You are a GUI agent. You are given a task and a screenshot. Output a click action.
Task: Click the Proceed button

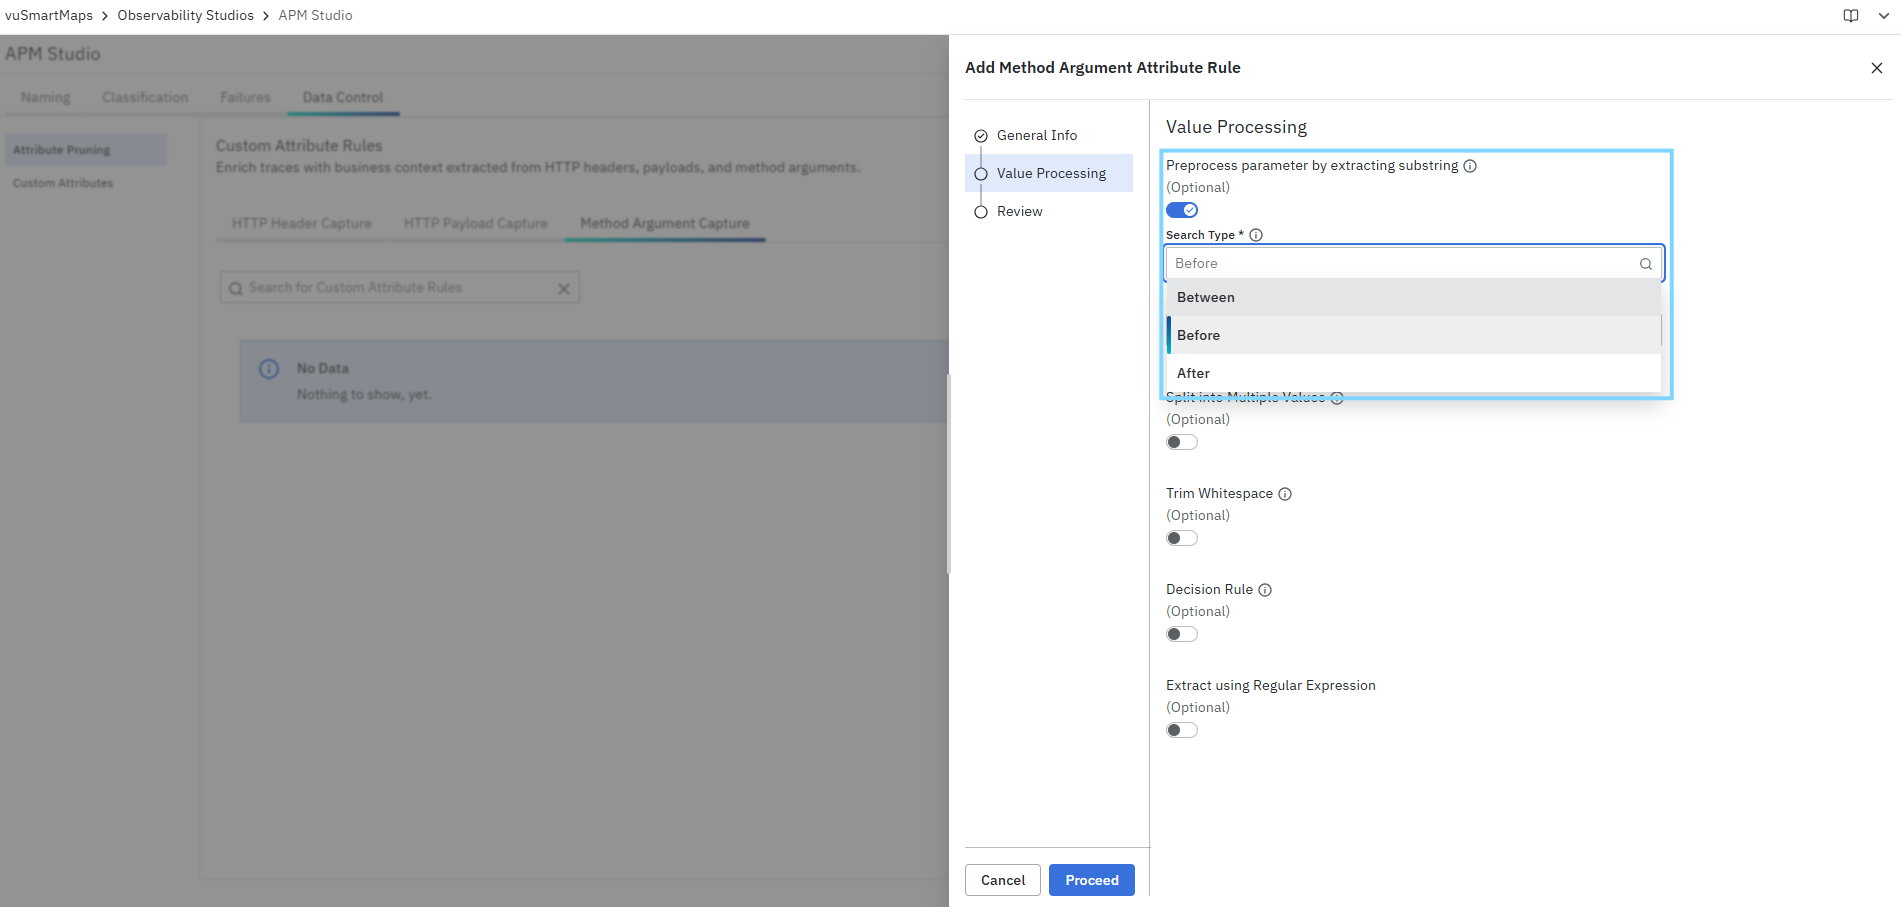1092,880
